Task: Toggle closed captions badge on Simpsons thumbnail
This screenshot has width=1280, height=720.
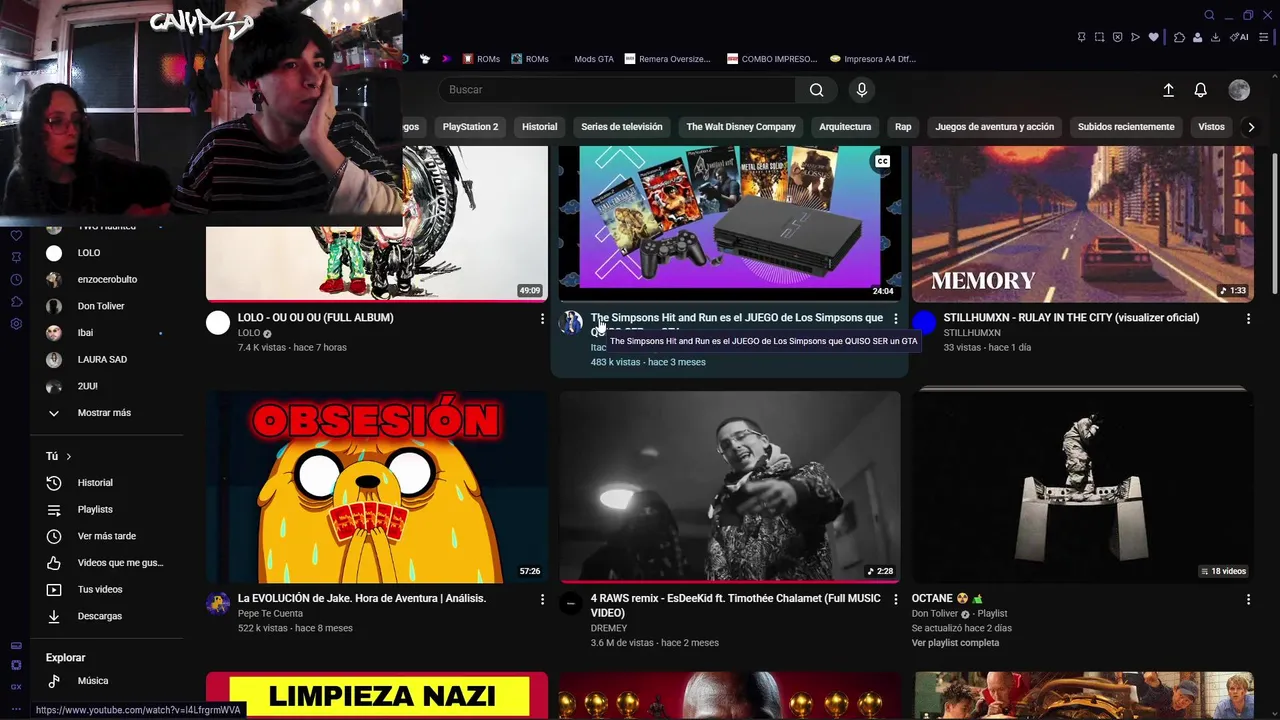Action: [x=882, y=161]
